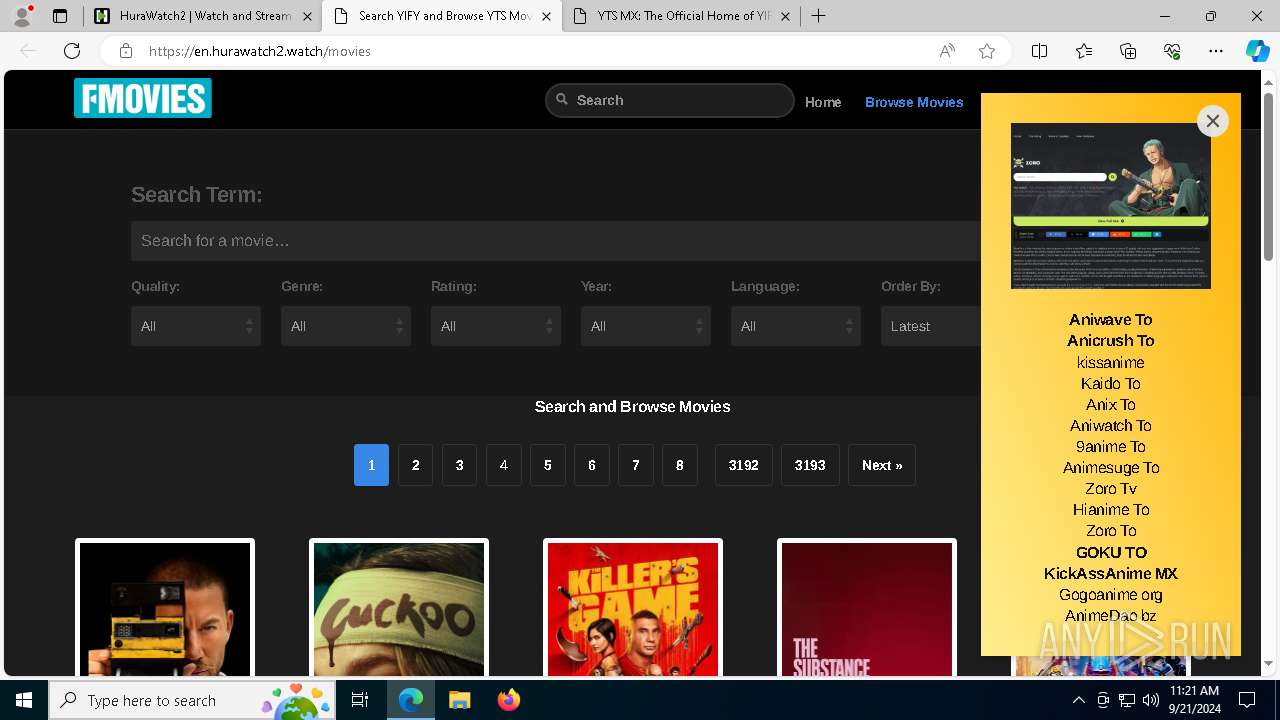This screenshot has height=720, width=1280.
Task: Open the Year dropdown
Action: [646, 326]
